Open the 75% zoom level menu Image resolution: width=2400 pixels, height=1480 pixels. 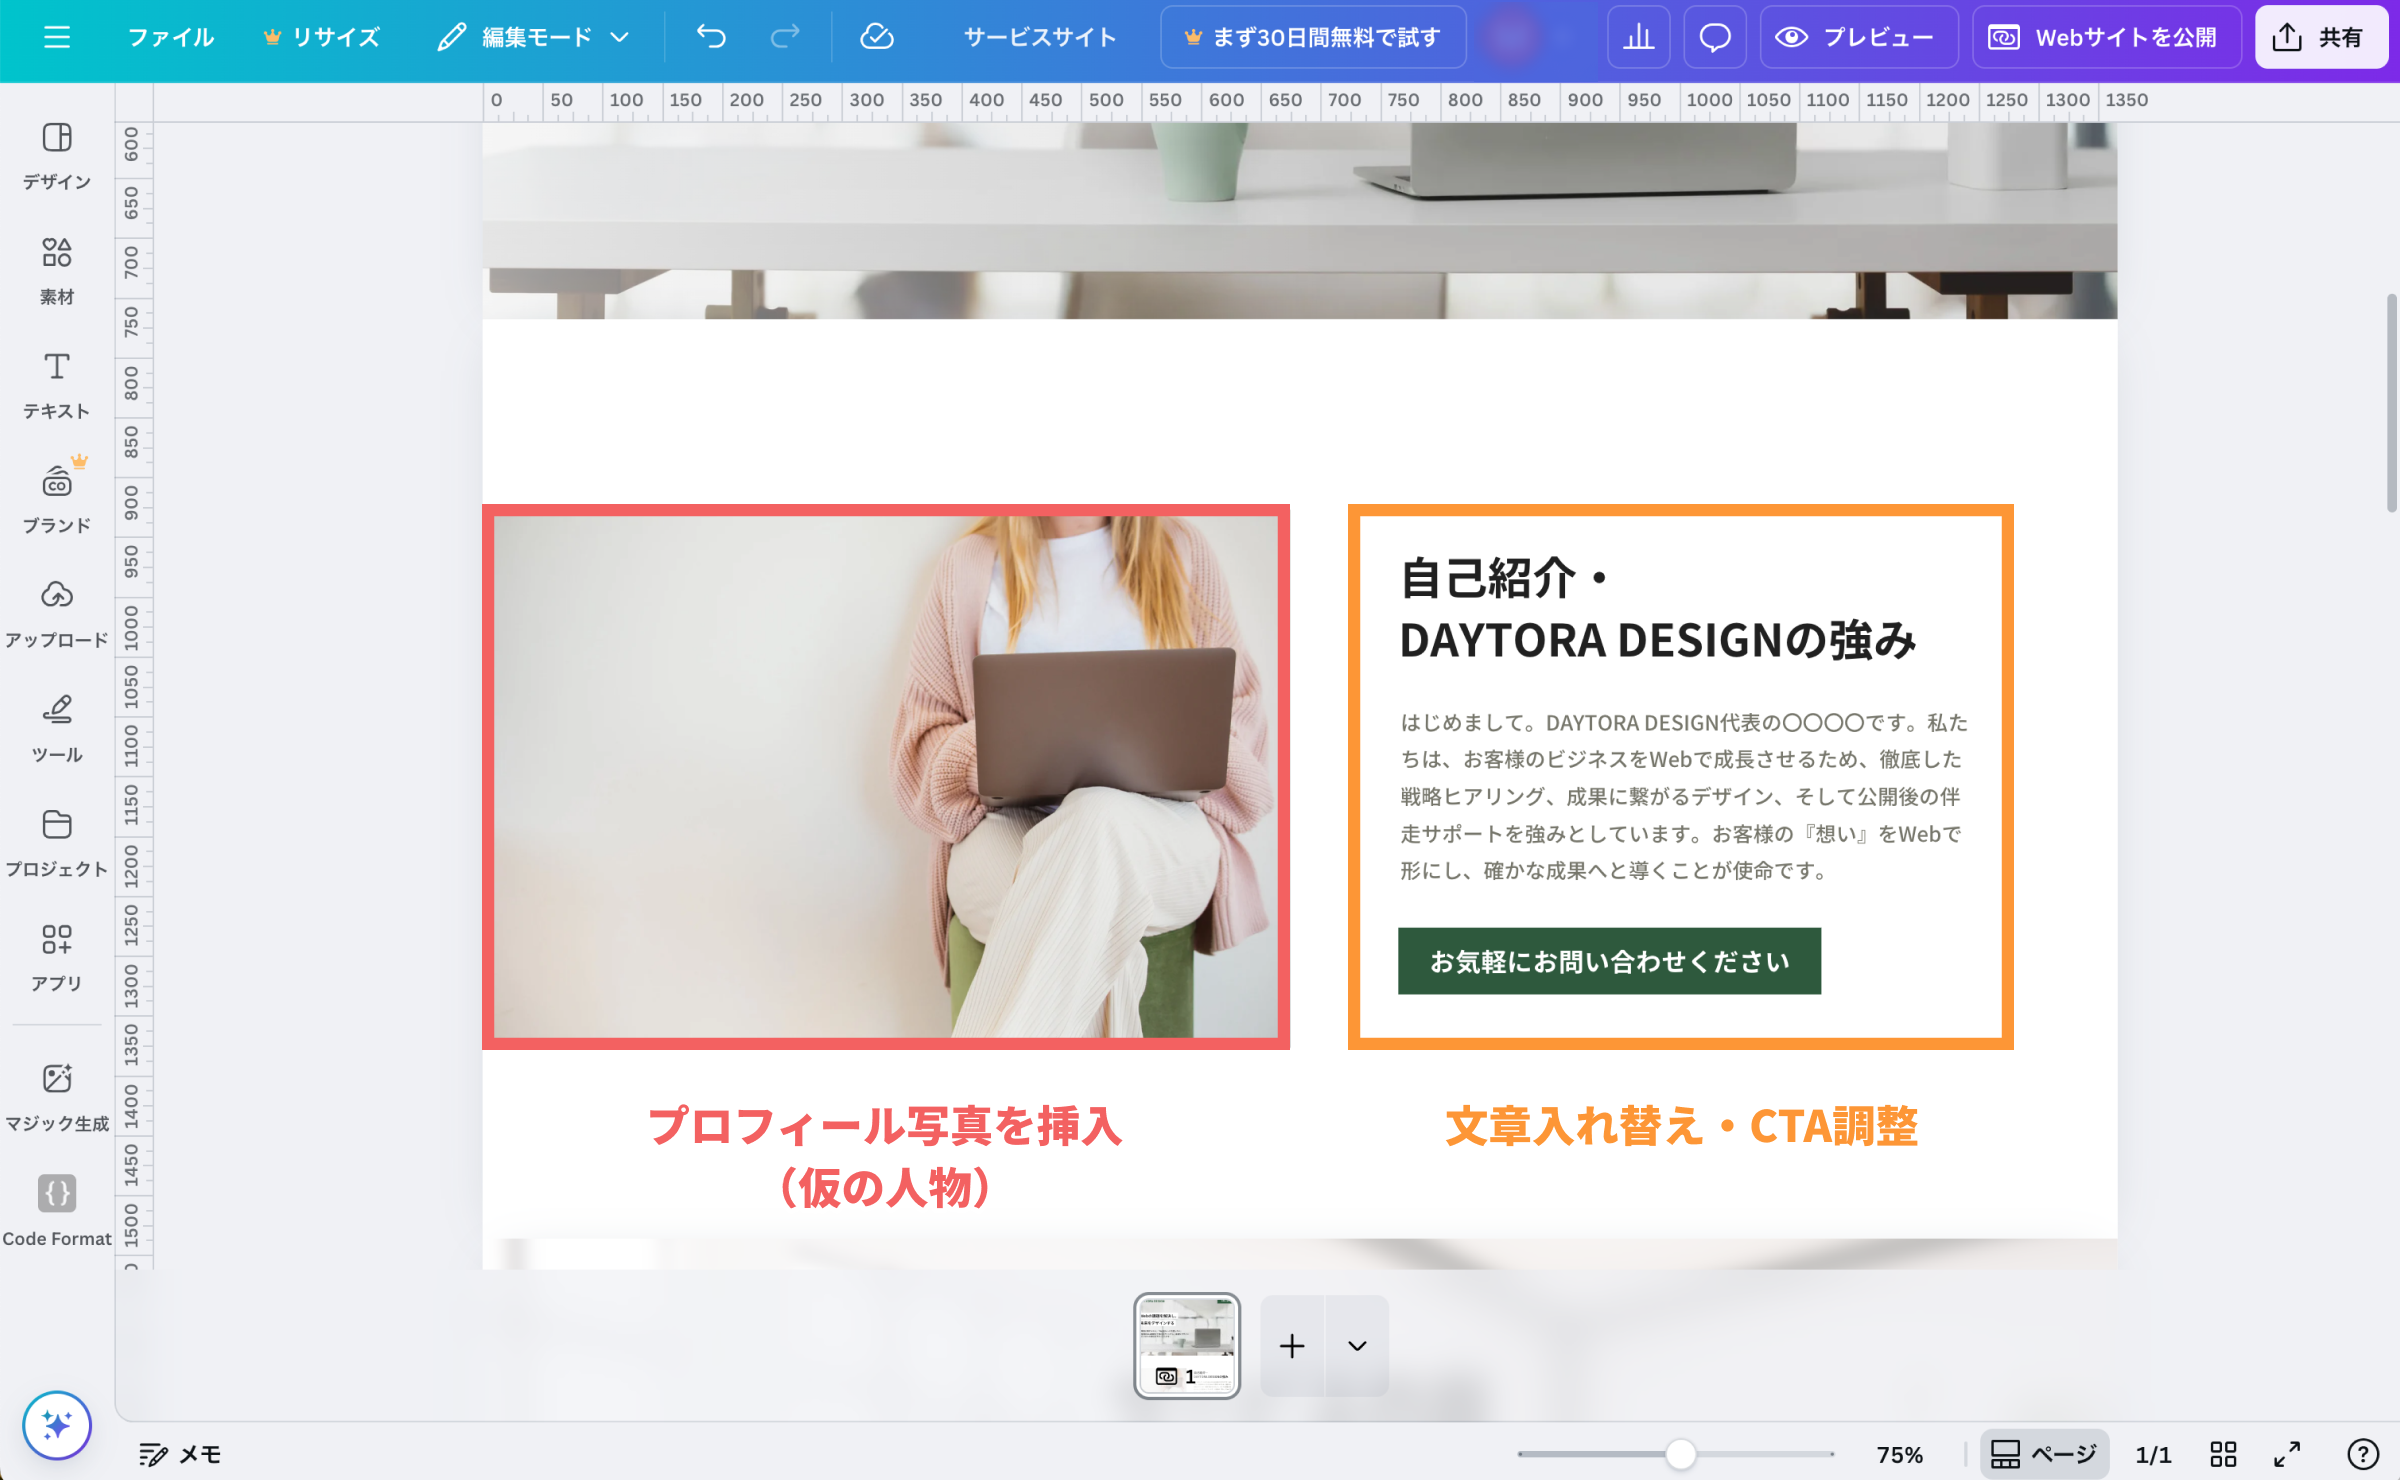click(1900, 1454)
